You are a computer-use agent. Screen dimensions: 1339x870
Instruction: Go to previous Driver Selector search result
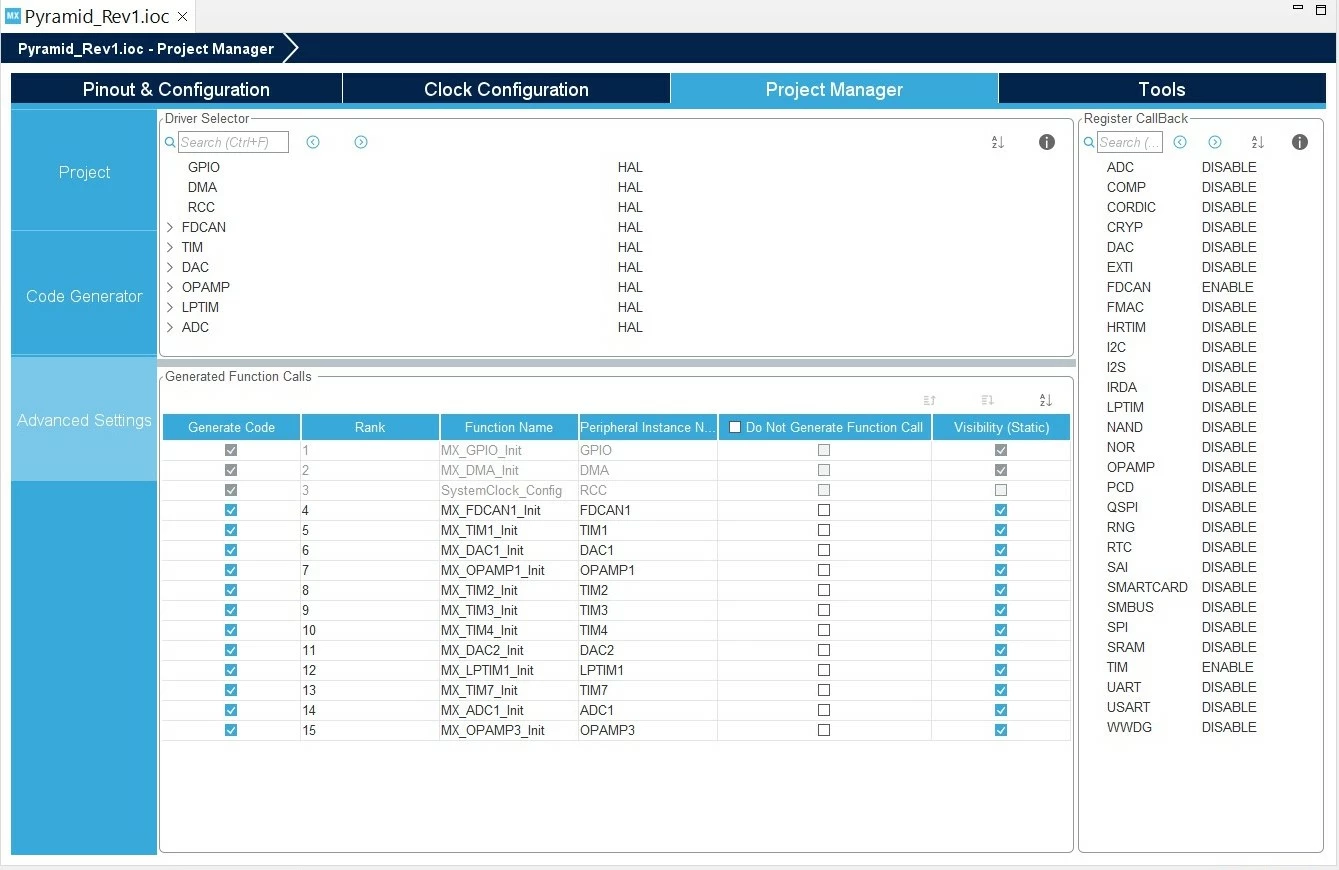pyautogui.click(x=313, y=142)
